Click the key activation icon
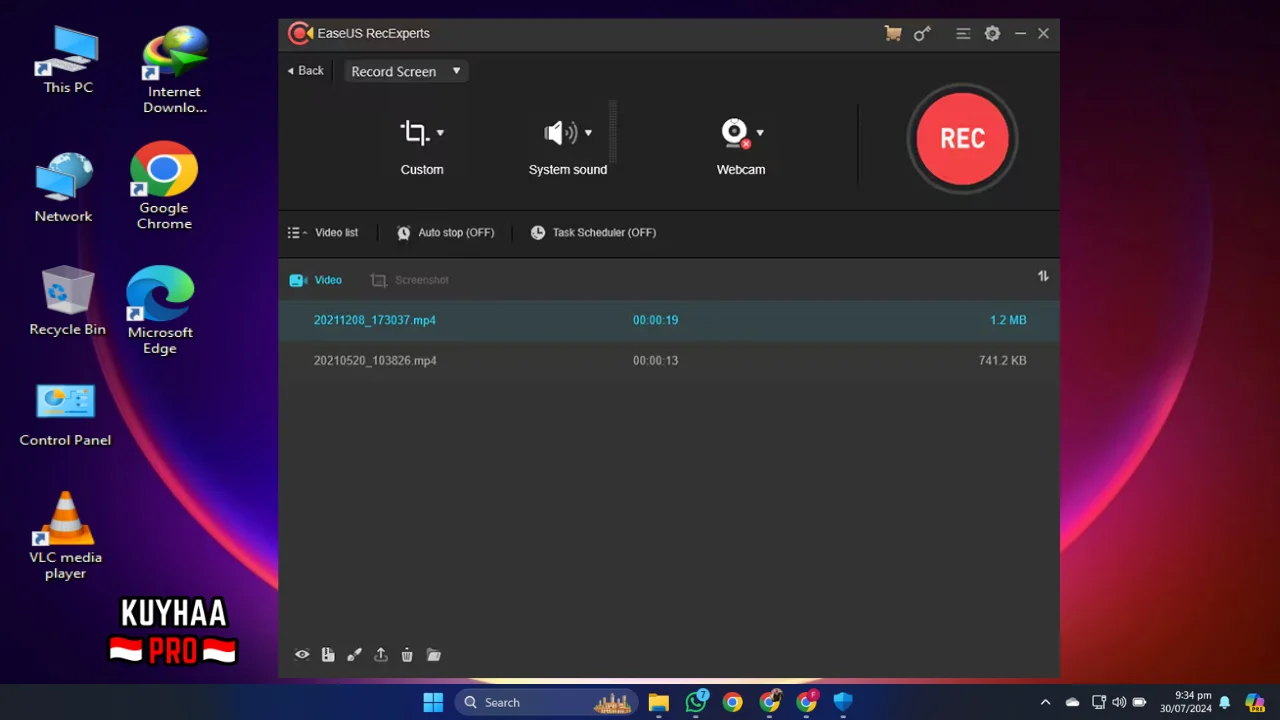The height and width of the screenshot is (720, 1280). (922, 33)
